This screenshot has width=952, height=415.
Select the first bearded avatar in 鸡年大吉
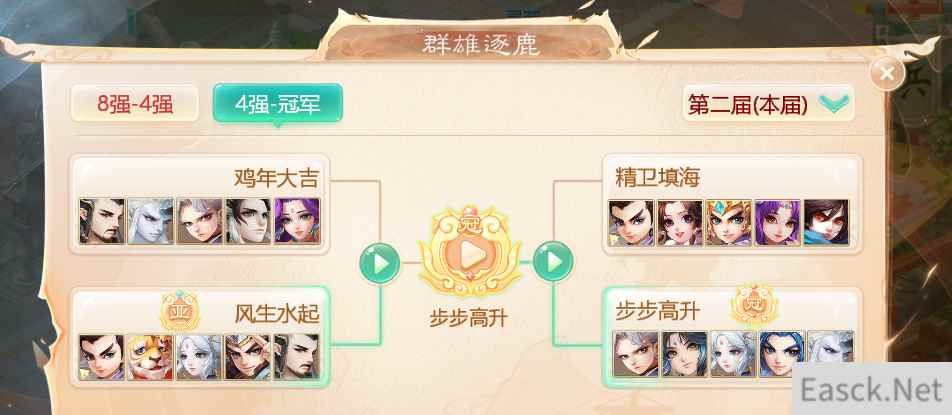tap(102, 221)
